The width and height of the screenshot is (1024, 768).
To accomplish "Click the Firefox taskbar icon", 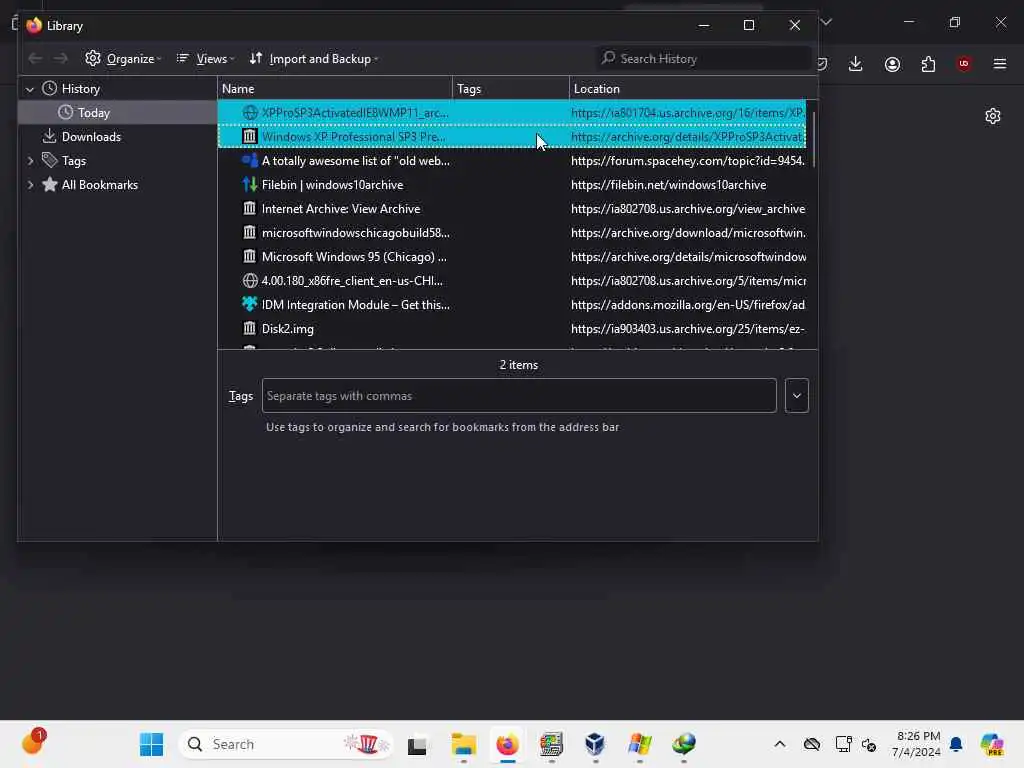I will point(507,744).
